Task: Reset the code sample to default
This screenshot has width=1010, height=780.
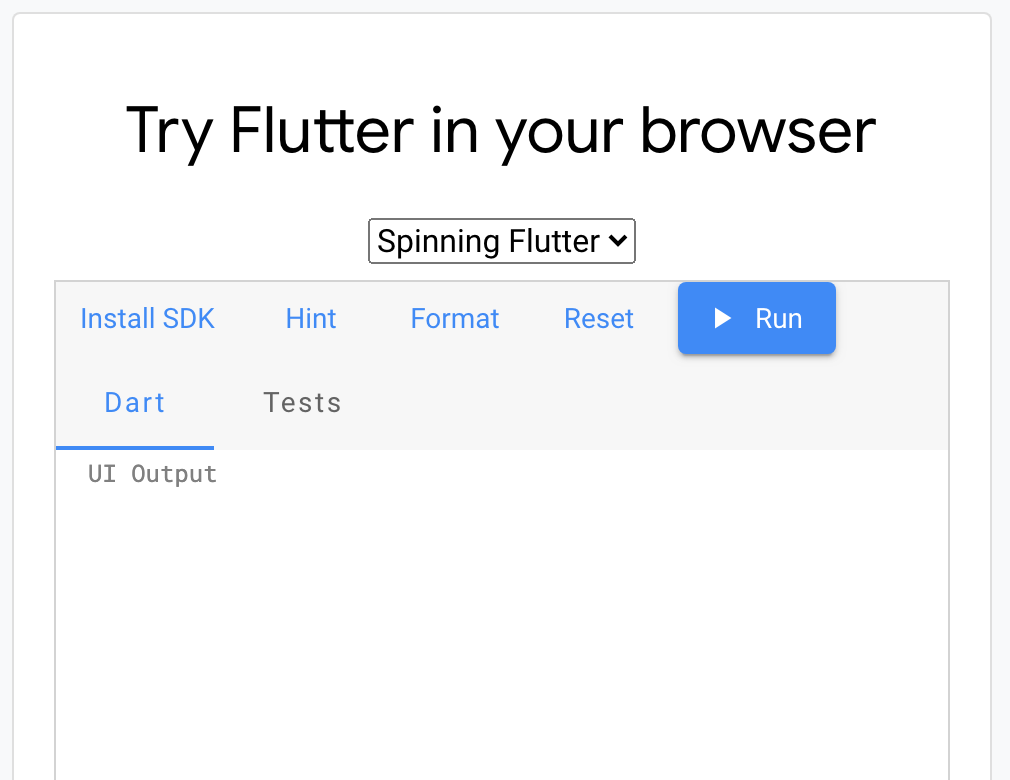Action: [x=598, y=318]
